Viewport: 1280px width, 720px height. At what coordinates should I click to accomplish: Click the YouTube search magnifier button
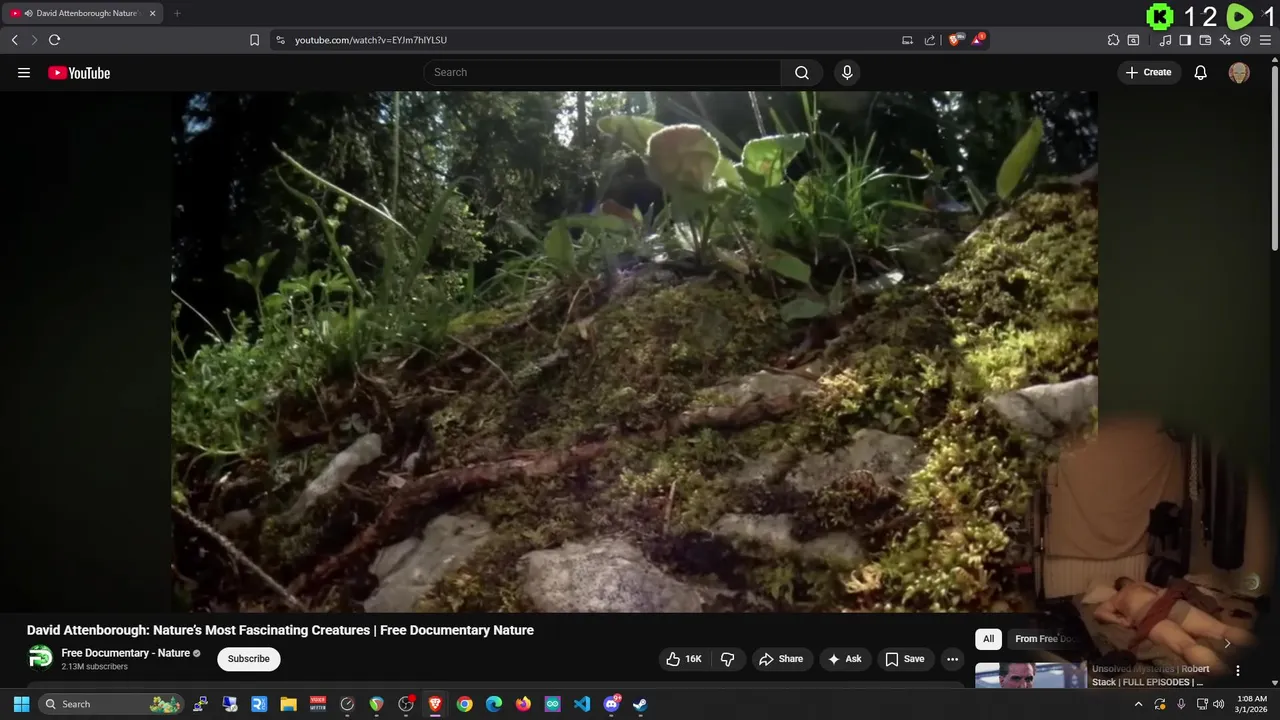802,72
